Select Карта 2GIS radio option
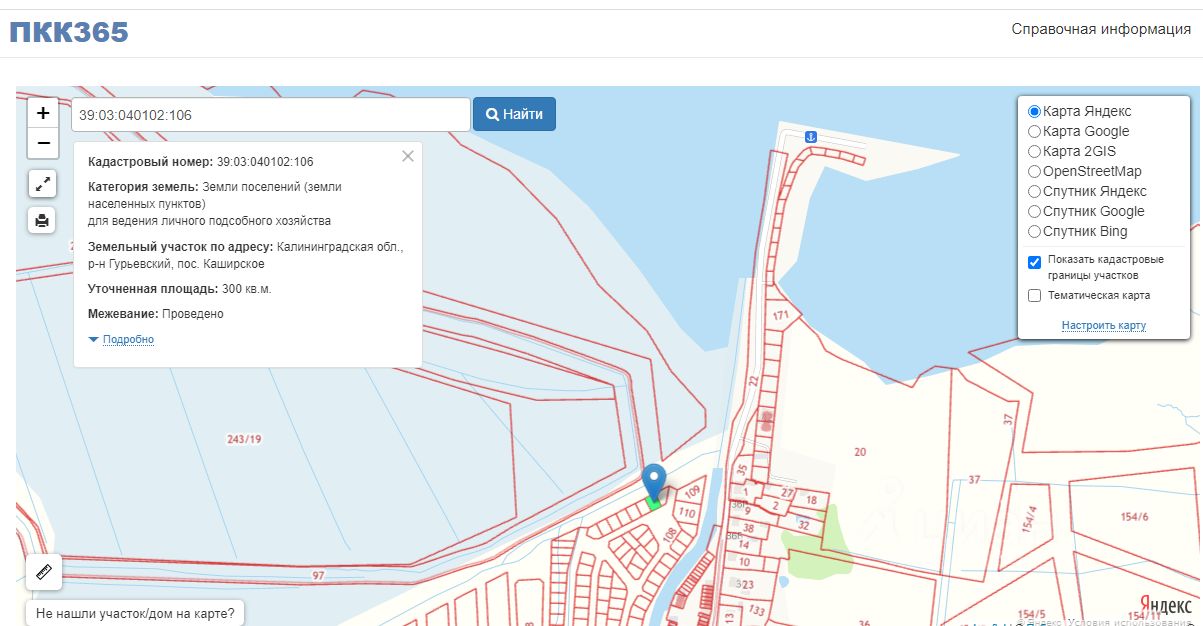The image size is (1203, 626). click(1035, 152)
